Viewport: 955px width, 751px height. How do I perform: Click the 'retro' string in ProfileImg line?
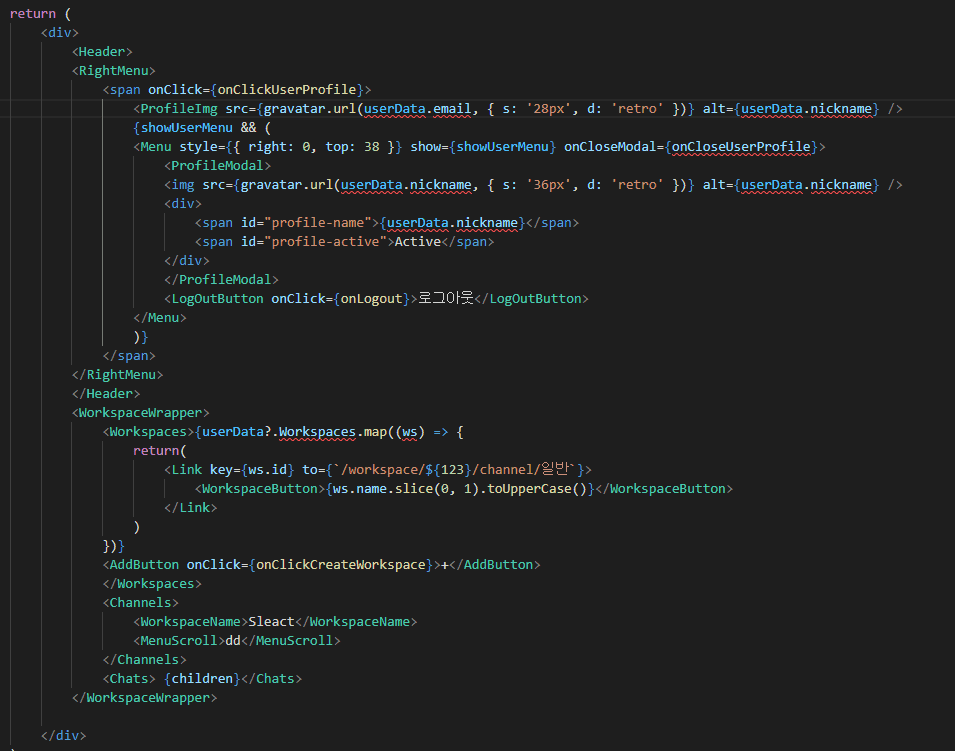click(x=637, y=108)
